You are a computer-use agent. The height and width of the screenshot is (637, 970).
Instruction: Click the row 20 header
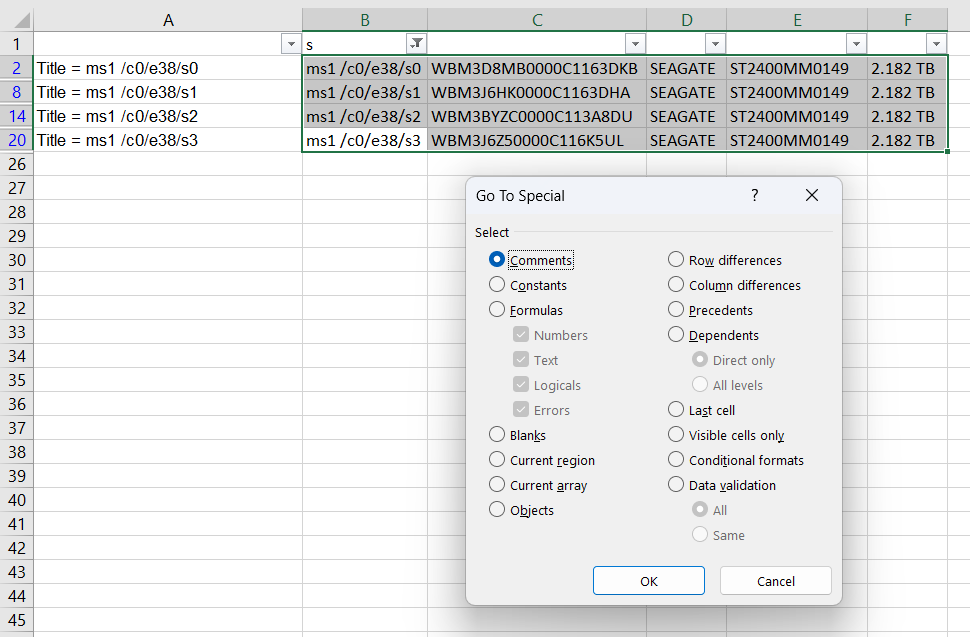point(17,140)
